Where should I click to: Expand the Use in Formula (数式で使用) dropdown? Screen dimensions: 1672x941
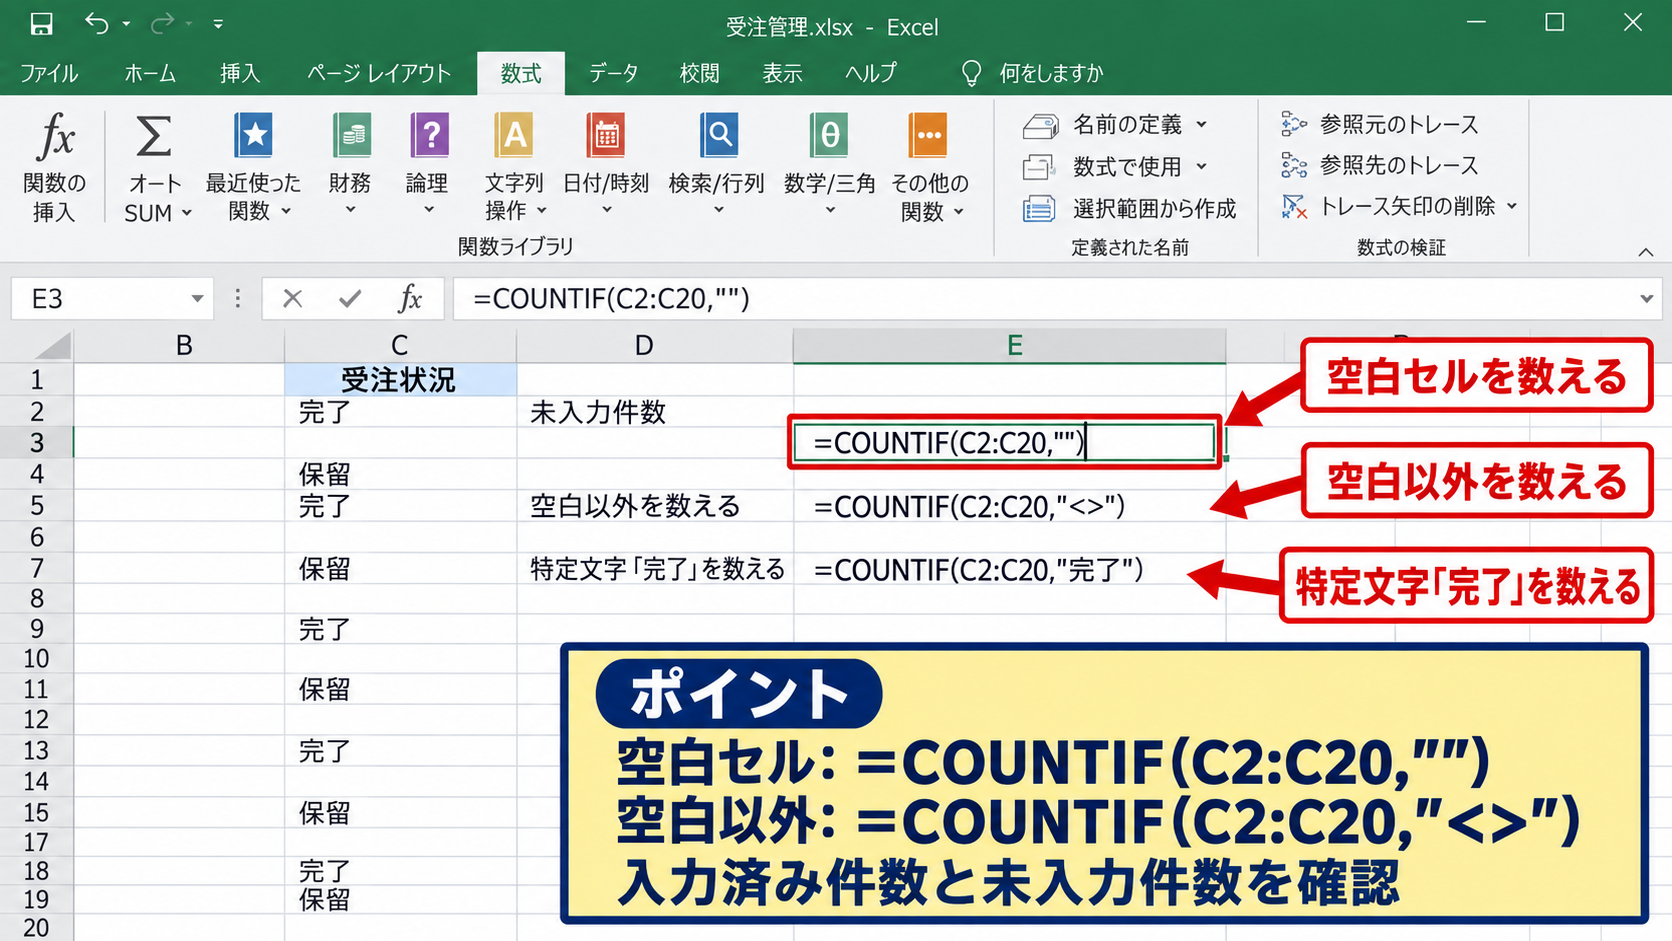1202,167
